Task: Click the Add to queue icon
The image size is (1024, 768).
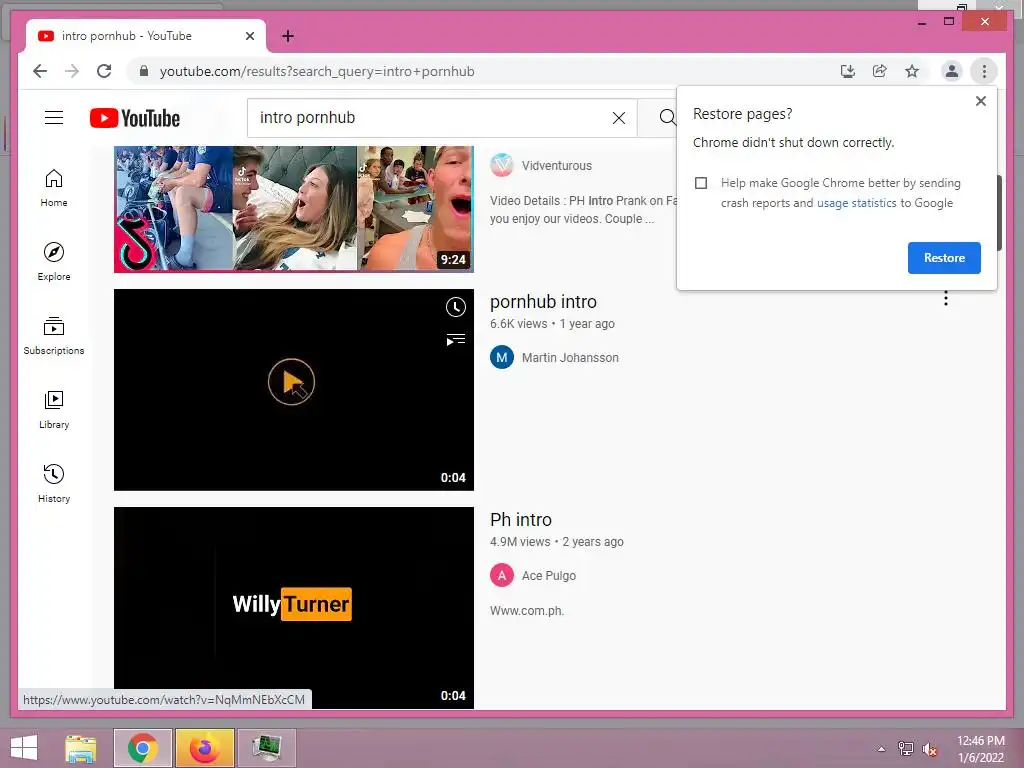Action: click(x=455, y=340)
